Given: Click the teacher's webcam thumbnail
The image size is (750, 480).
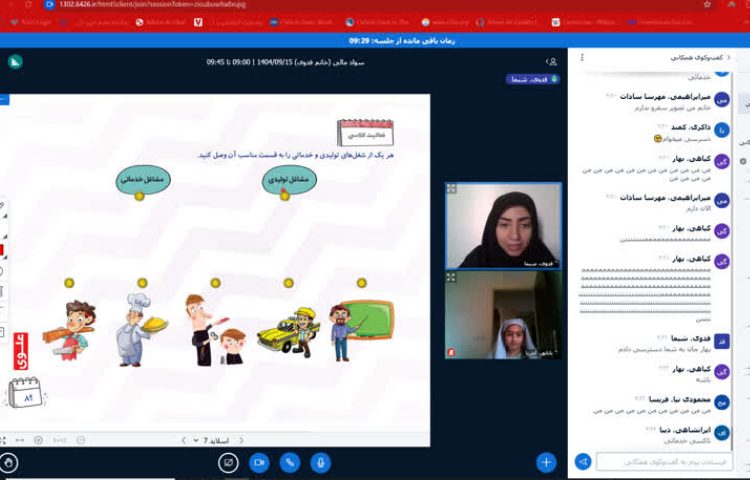Looking at the screenshot, I should pyautogui.click(x=503, y=226).
